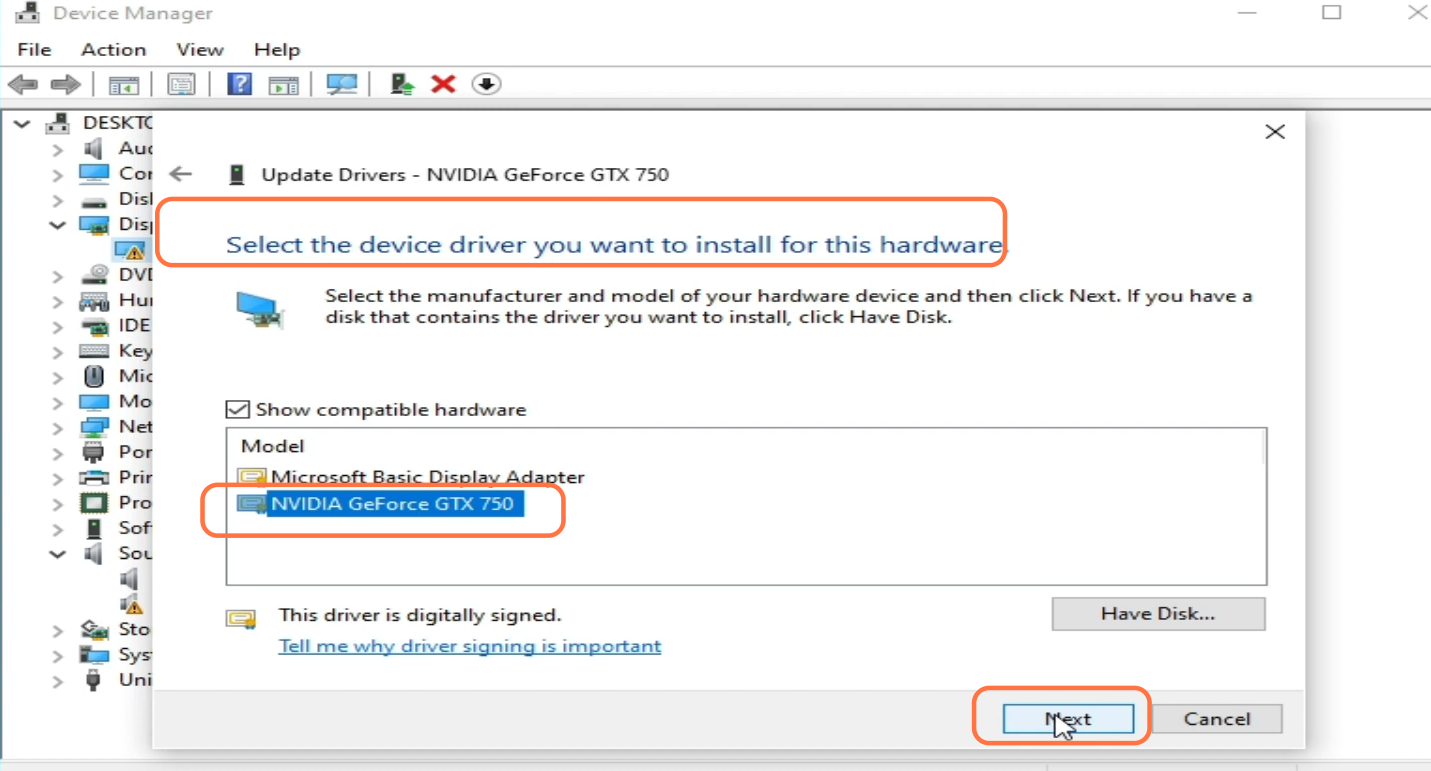Expand the Monitors node chevron
The width and height of the screenshot is (1431, 771).
(58, 402)
